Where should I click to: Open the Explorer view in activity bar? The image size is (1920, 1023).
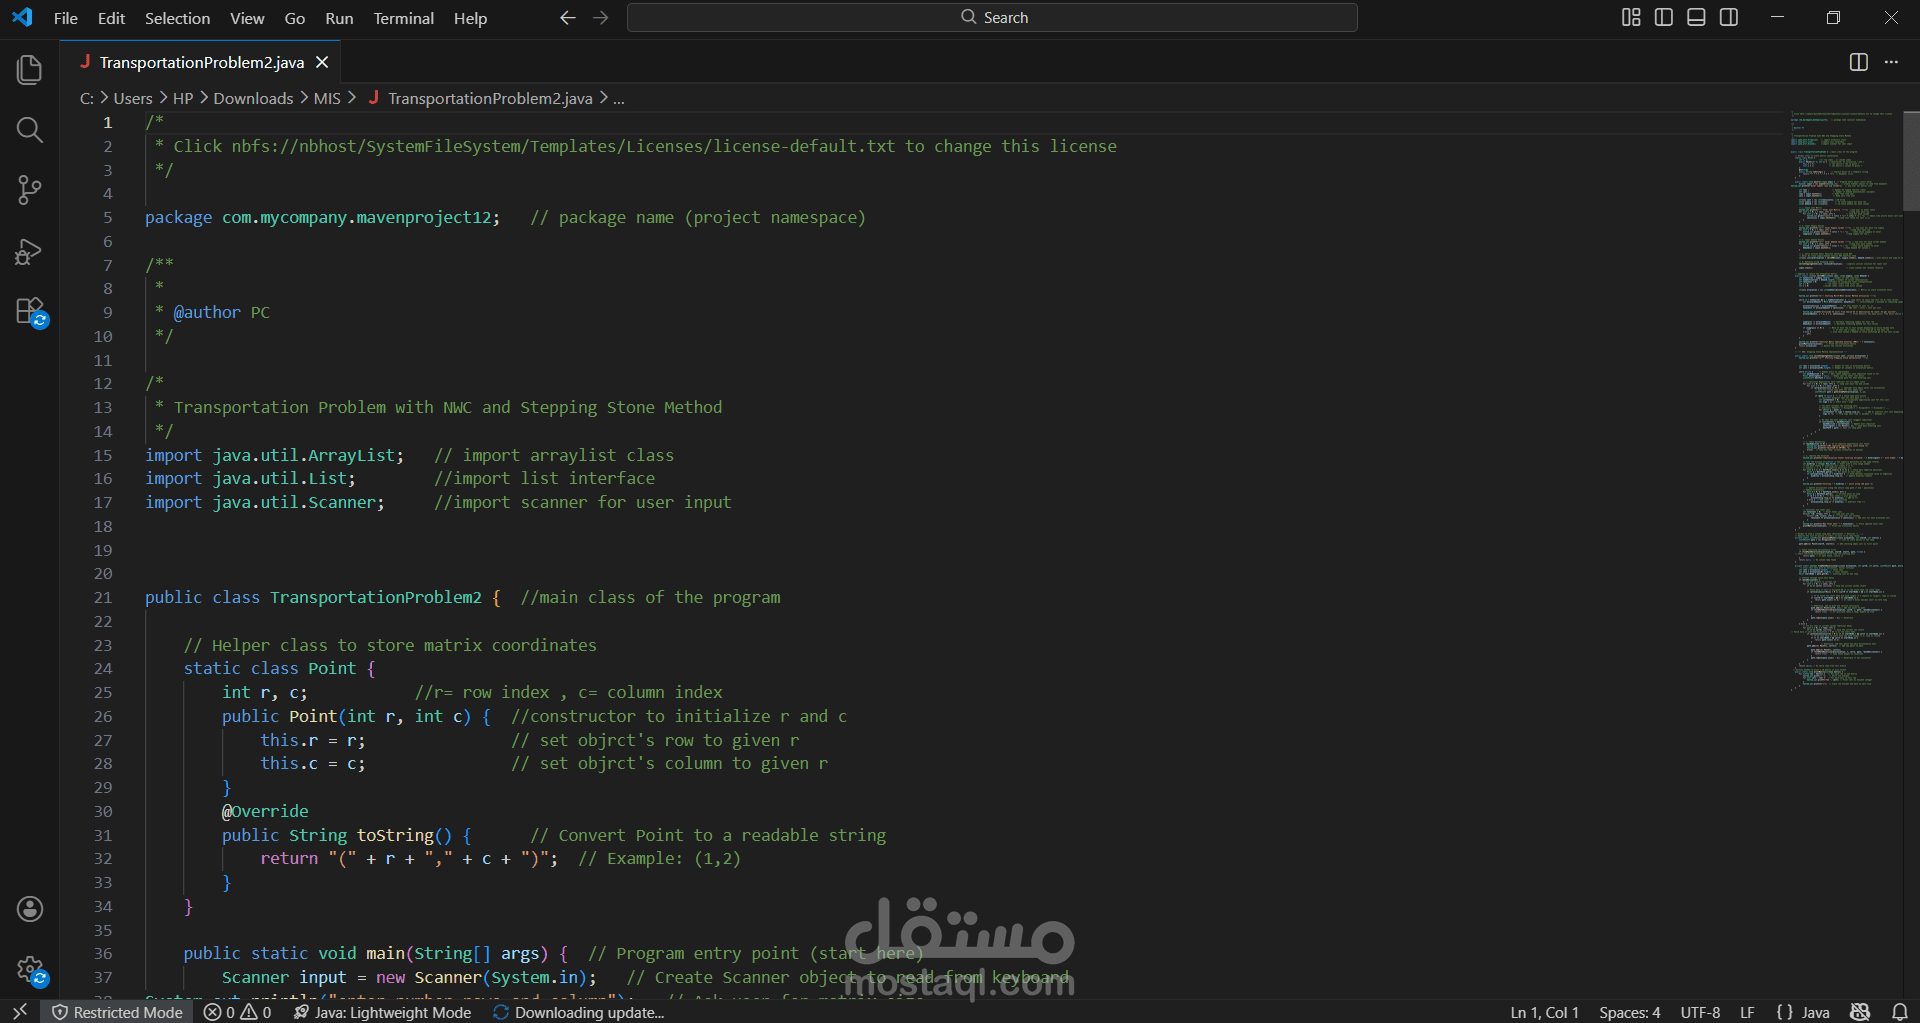coord(30,70)
